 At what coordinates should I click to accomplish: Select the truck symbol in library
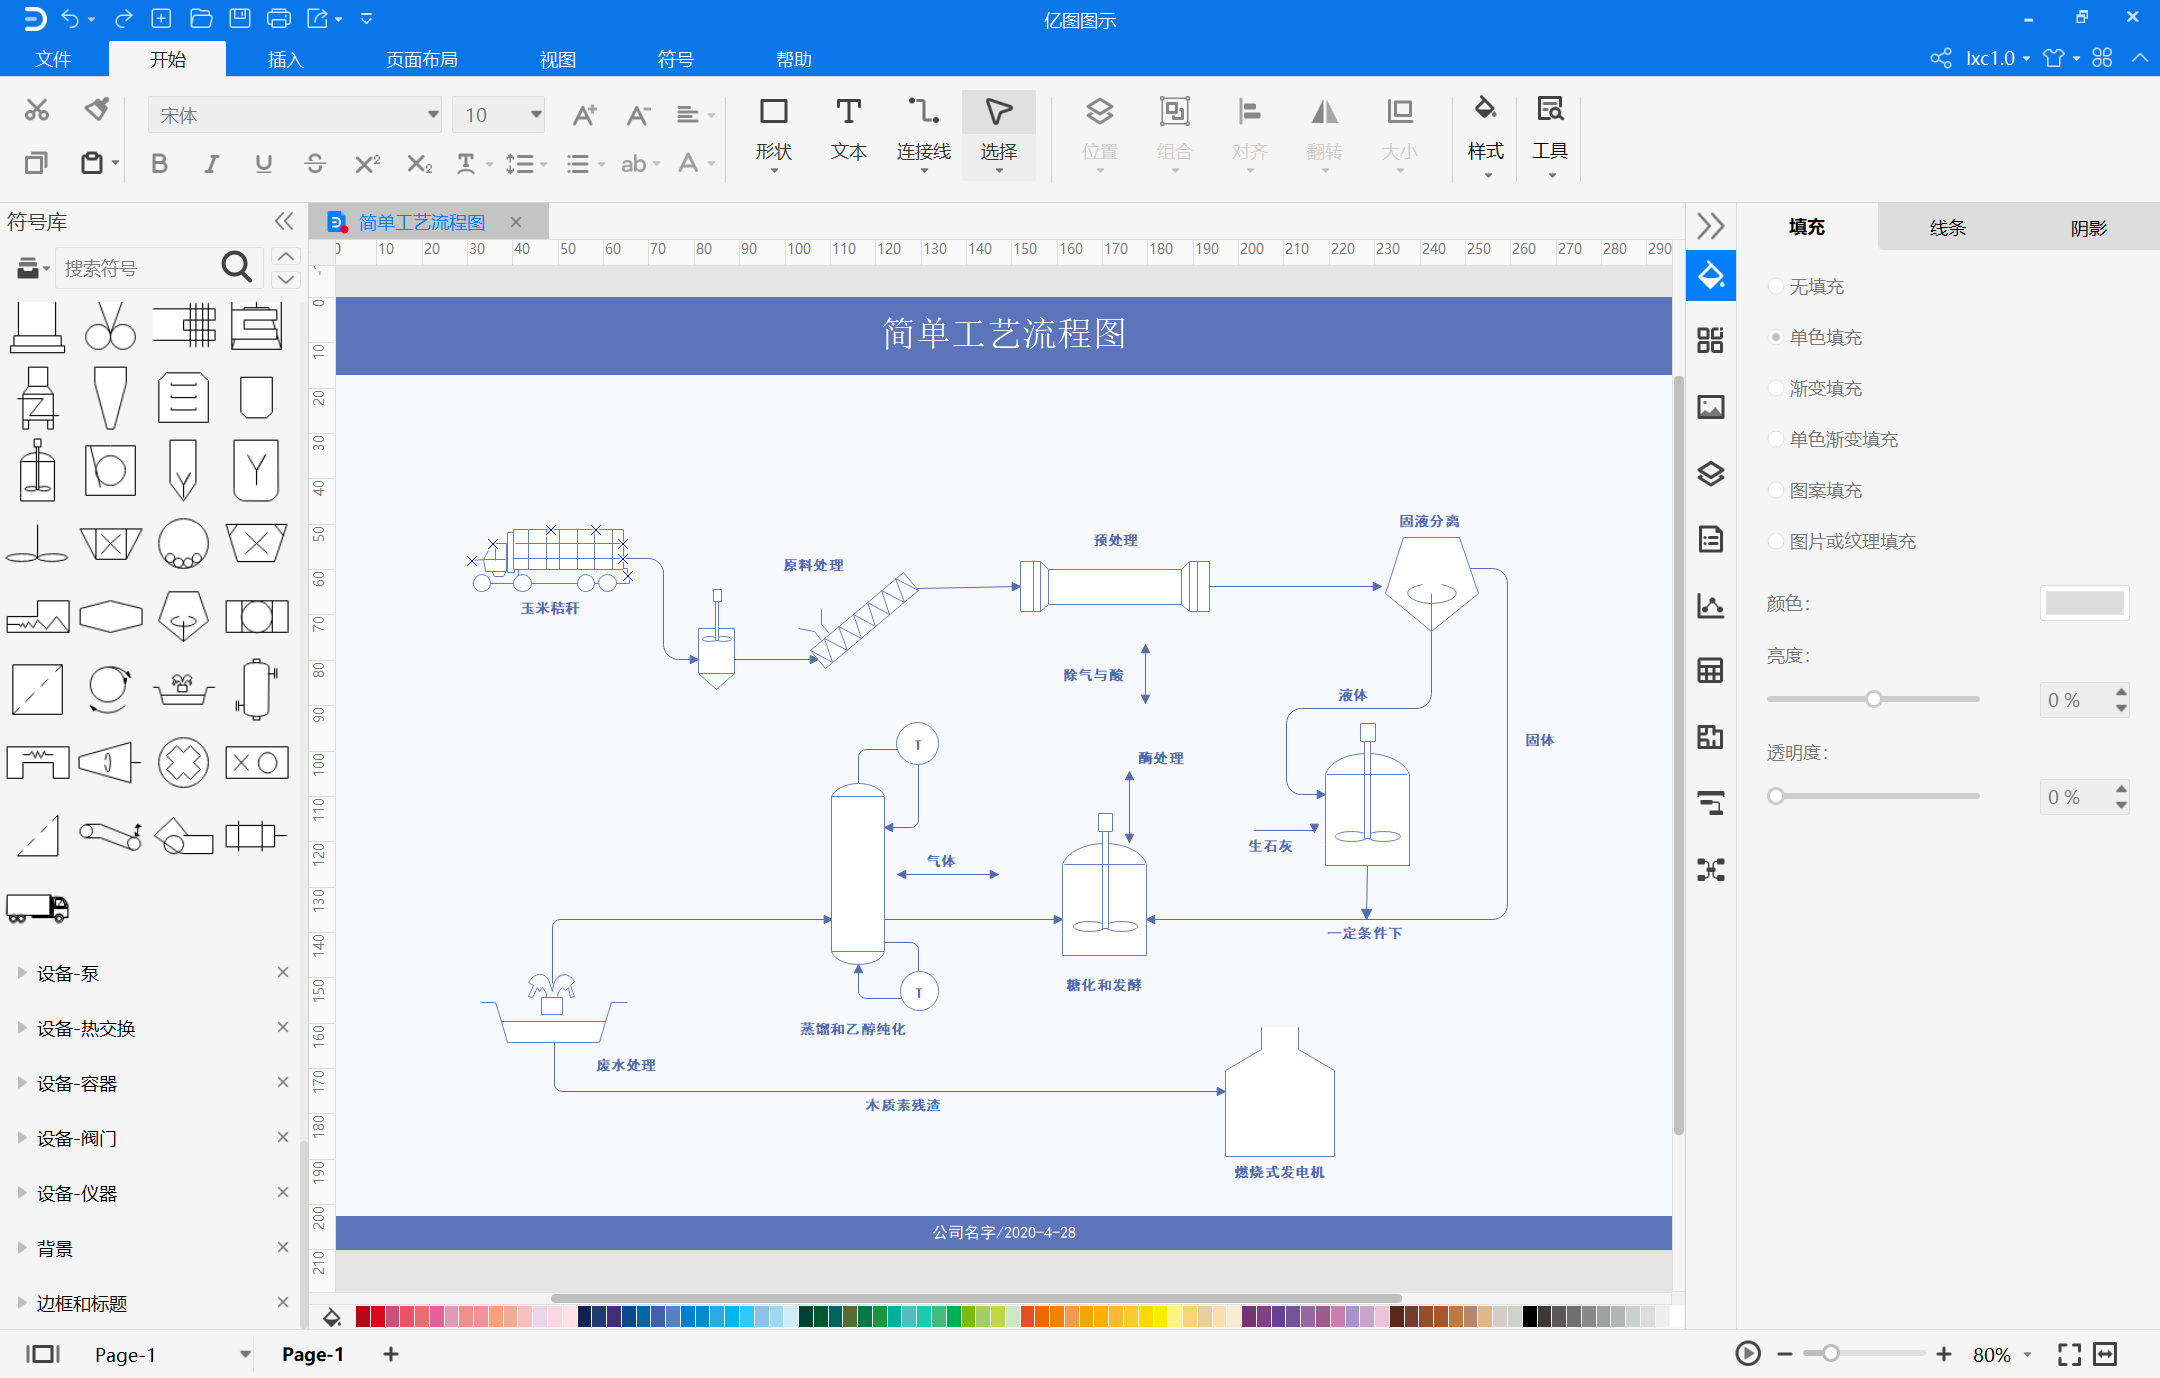point(37,907)
